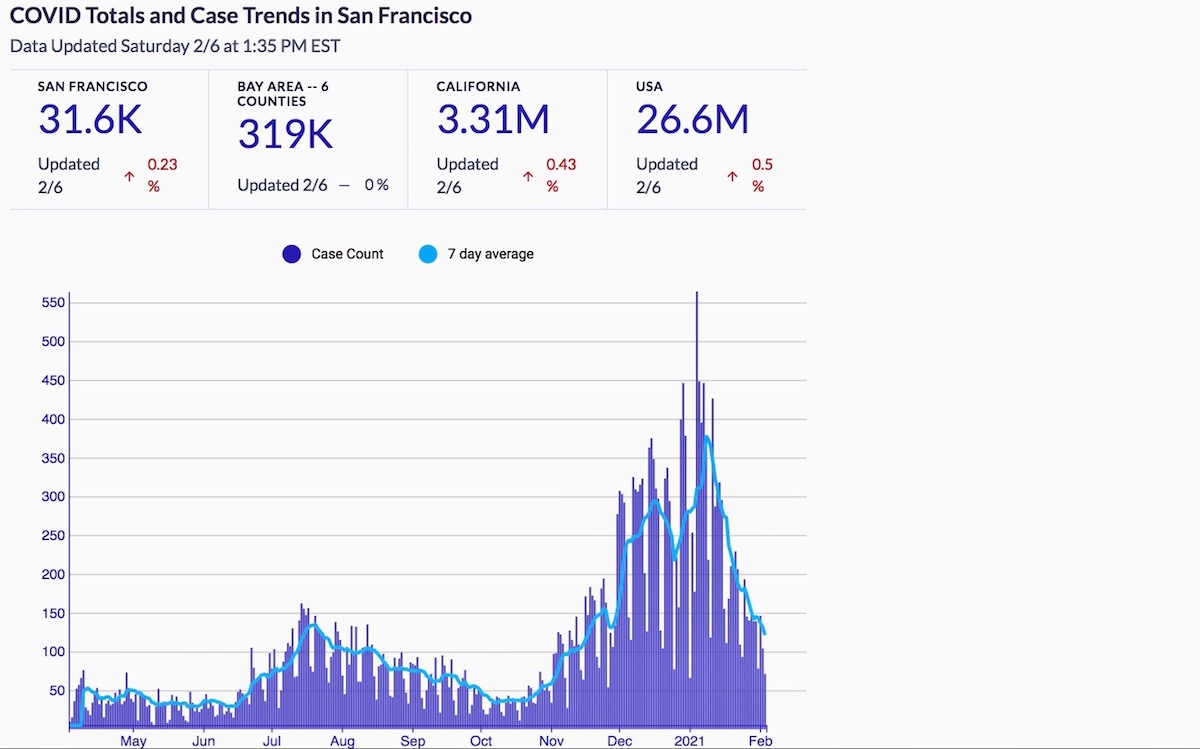Click the dark blue Case Count legend dot
This screenshot has width=1200, height=749.
click(x=292, y=254)
